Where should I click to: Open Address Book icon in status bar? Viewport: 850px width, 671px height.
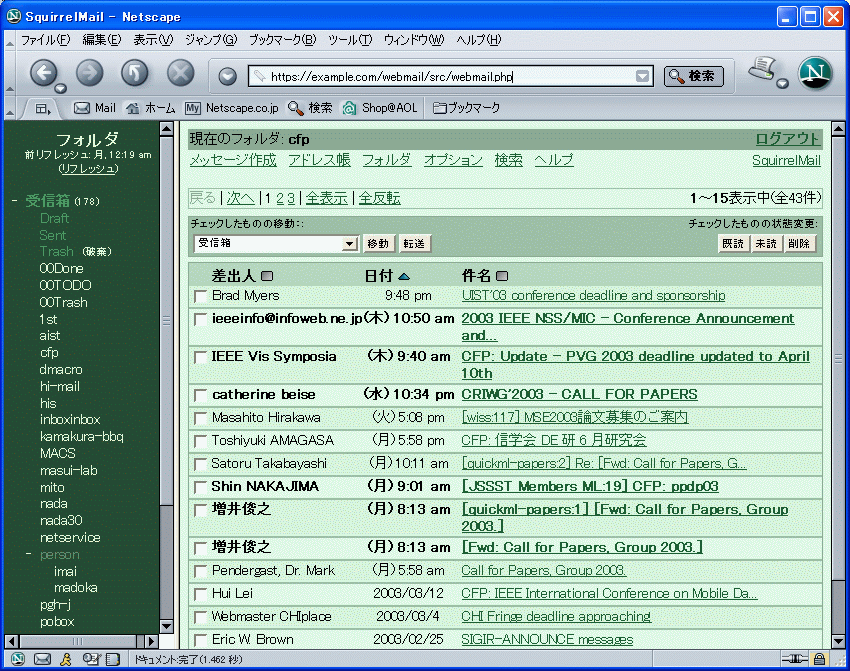click(x=113, y=659)
